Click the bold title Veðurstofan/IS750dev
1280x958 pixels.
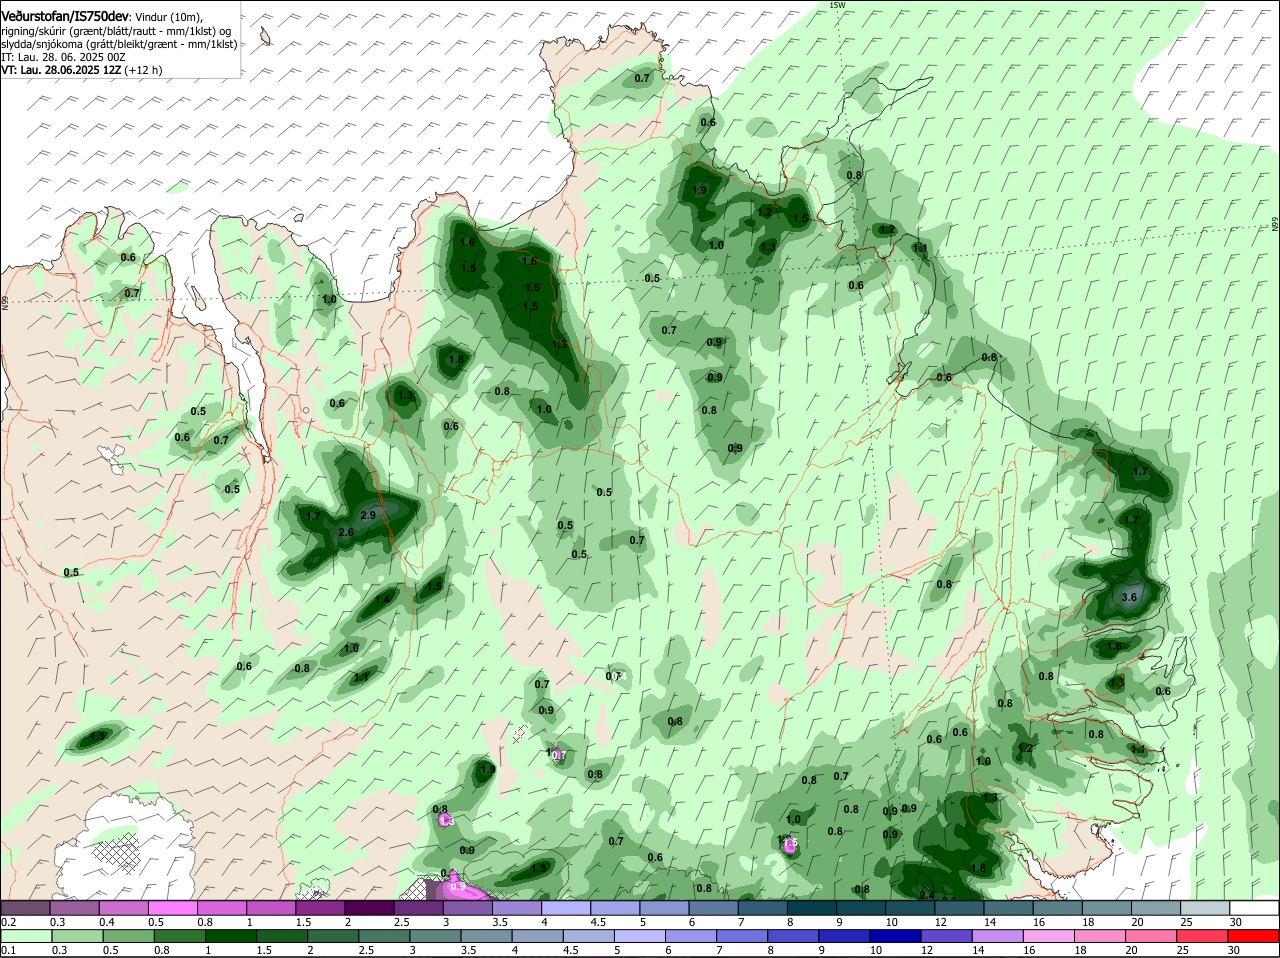64,17
